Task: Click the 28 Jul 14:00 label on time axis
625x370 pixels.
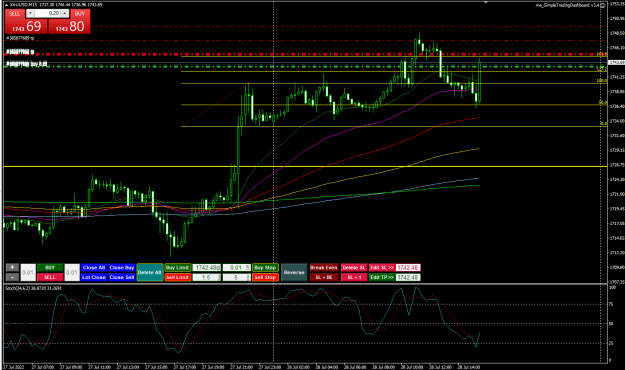Action: coord(469,367)
